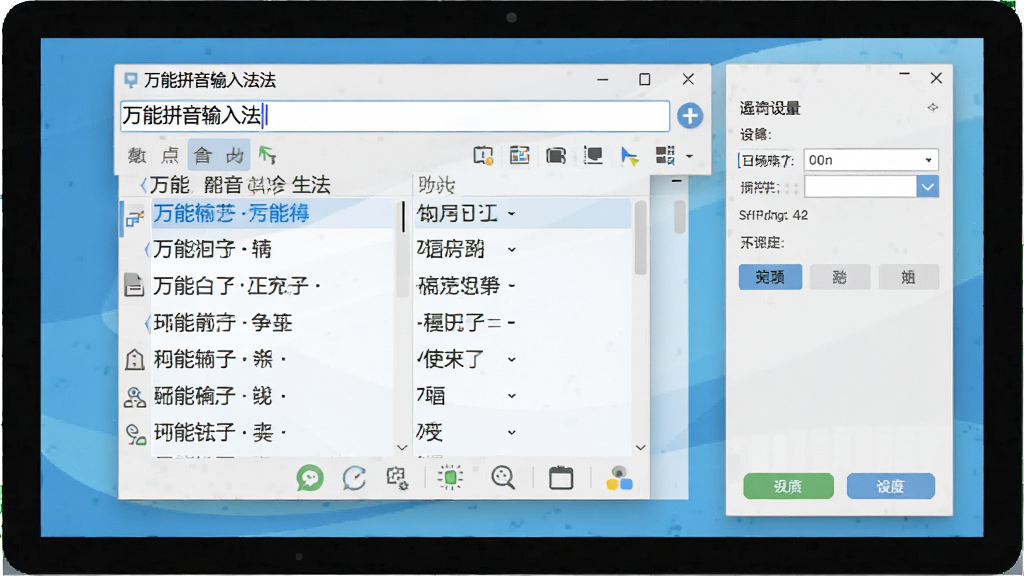The width and height of the screenshot is (1024, 576).
Task: Open the 00n dropdown in the settings panel
Action: pyautogui.click(x=871, y=160)
